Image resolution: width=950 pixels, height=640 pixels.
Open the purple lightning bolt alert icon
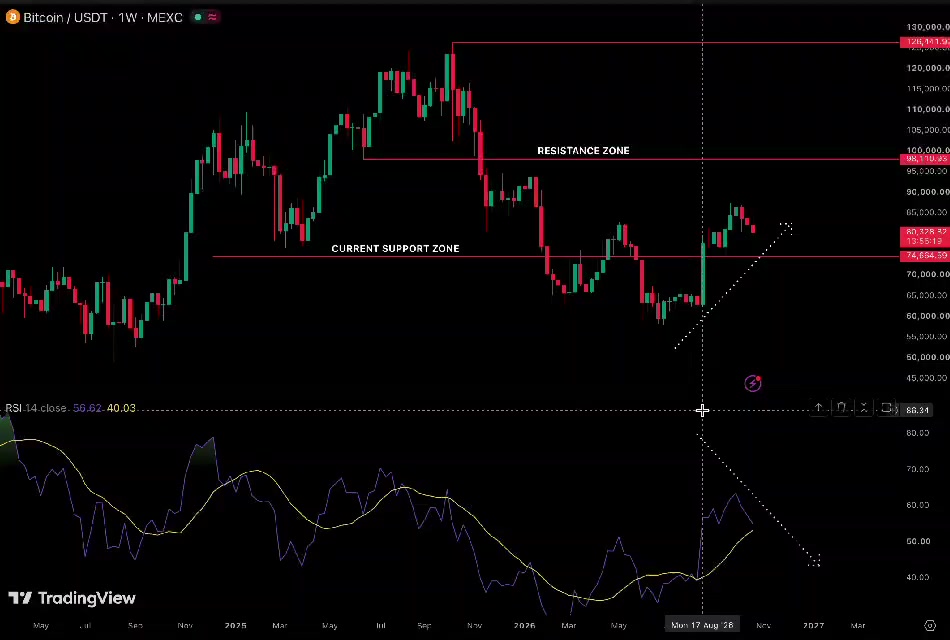[752, 383]
